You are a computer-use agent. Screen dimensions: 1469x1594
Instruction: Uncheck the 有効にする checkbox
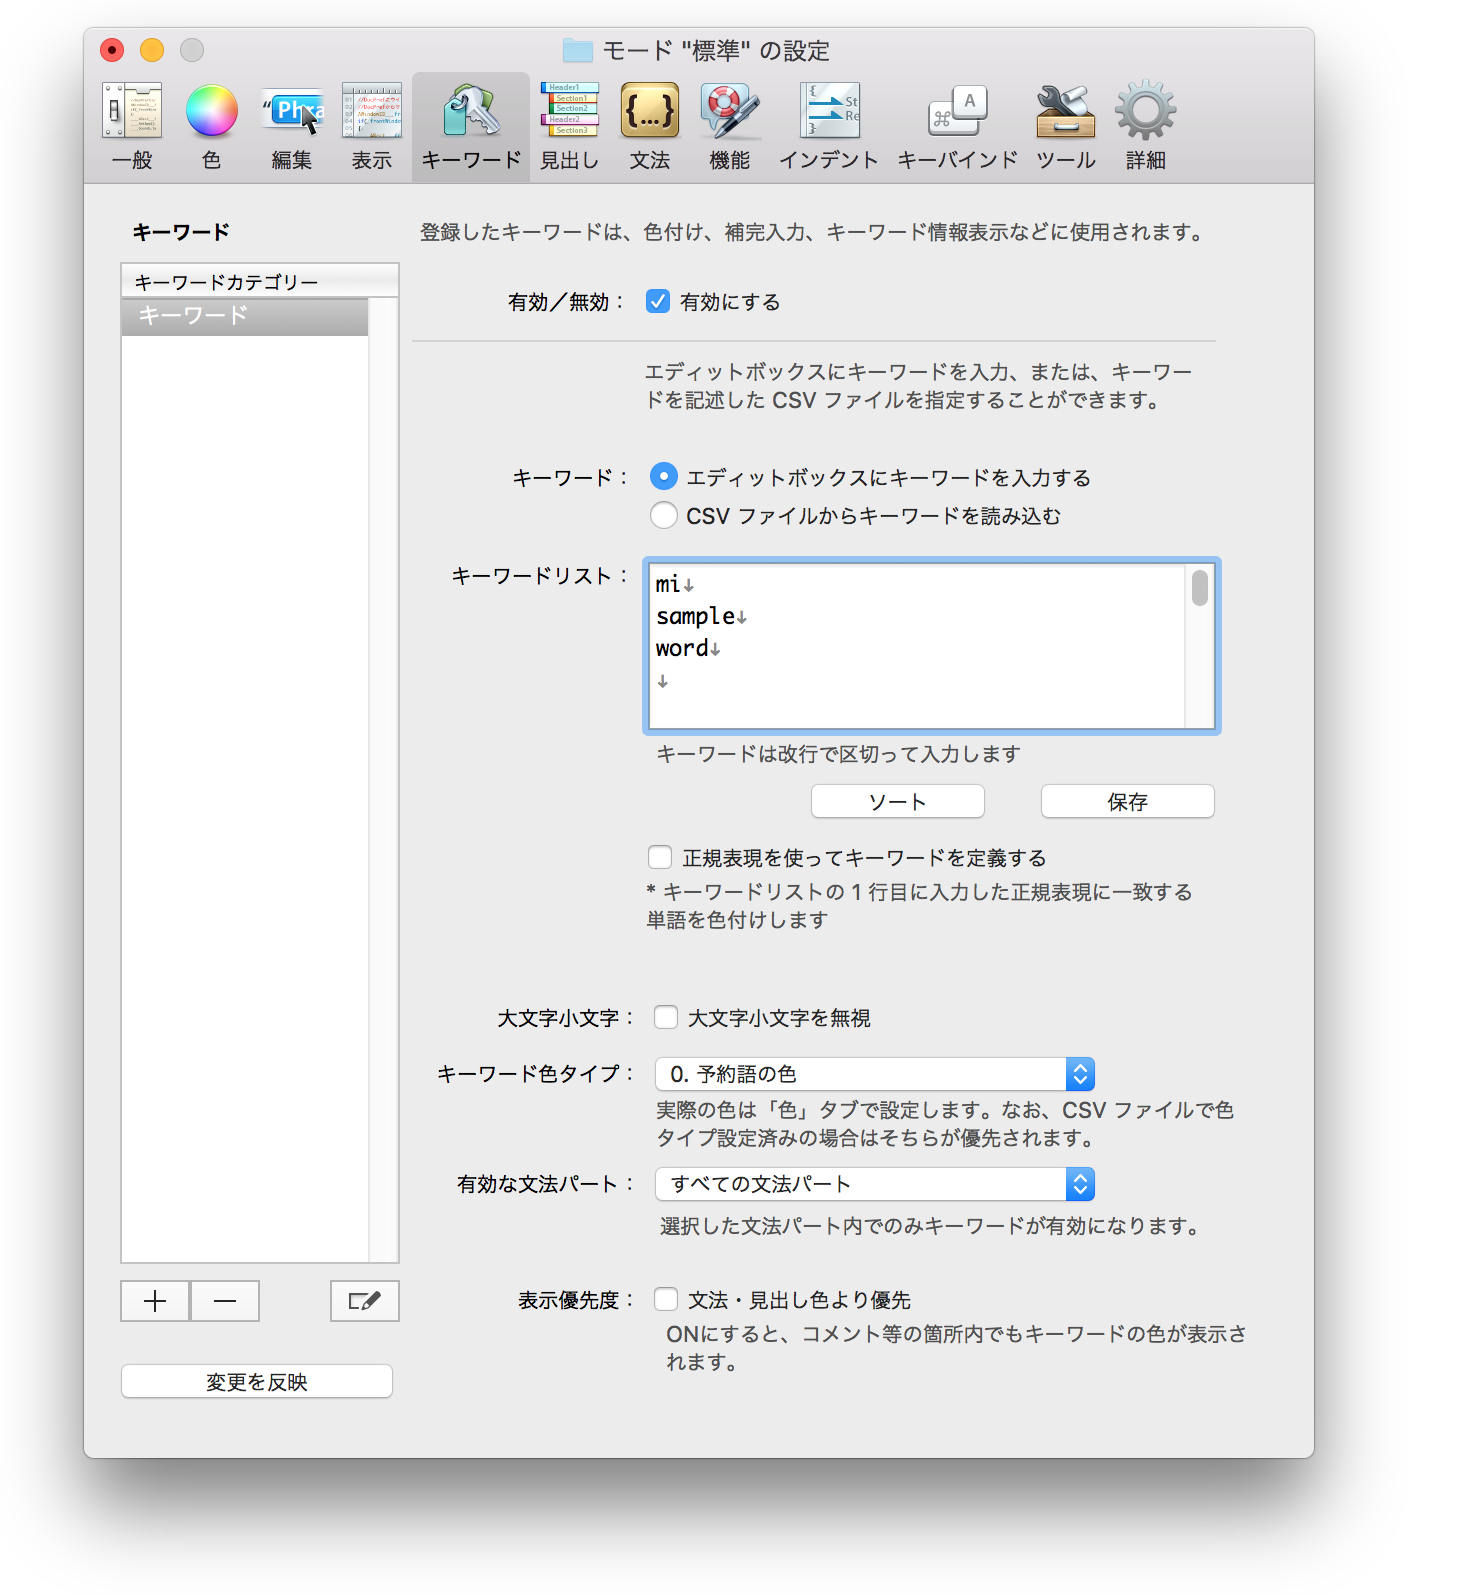click(x=658, y=301)
